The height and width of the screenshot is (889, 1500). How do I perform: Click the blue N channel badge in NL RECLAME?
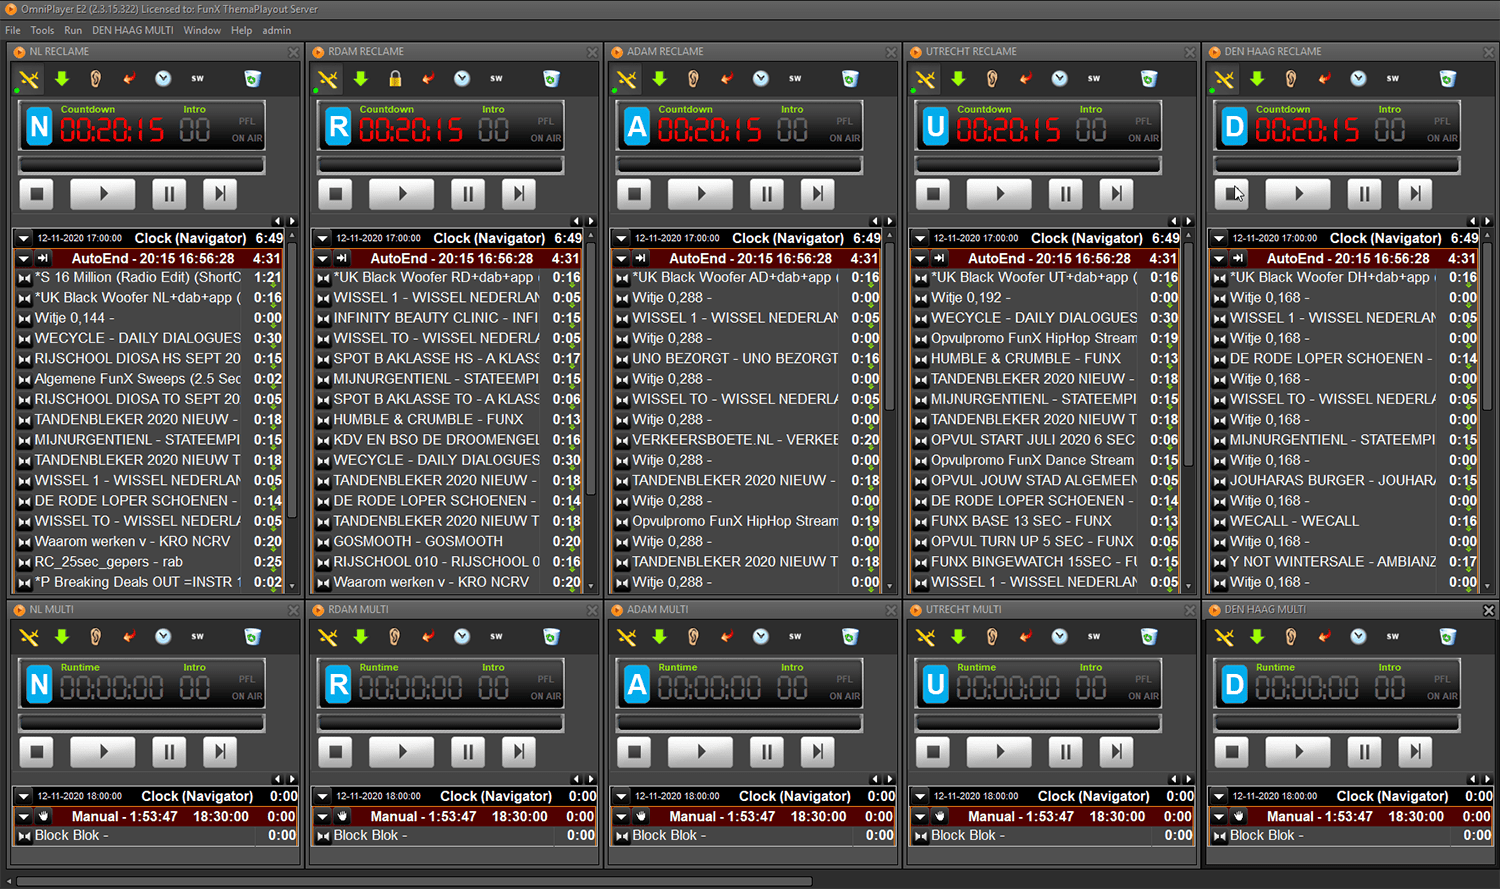pos(39,126)
